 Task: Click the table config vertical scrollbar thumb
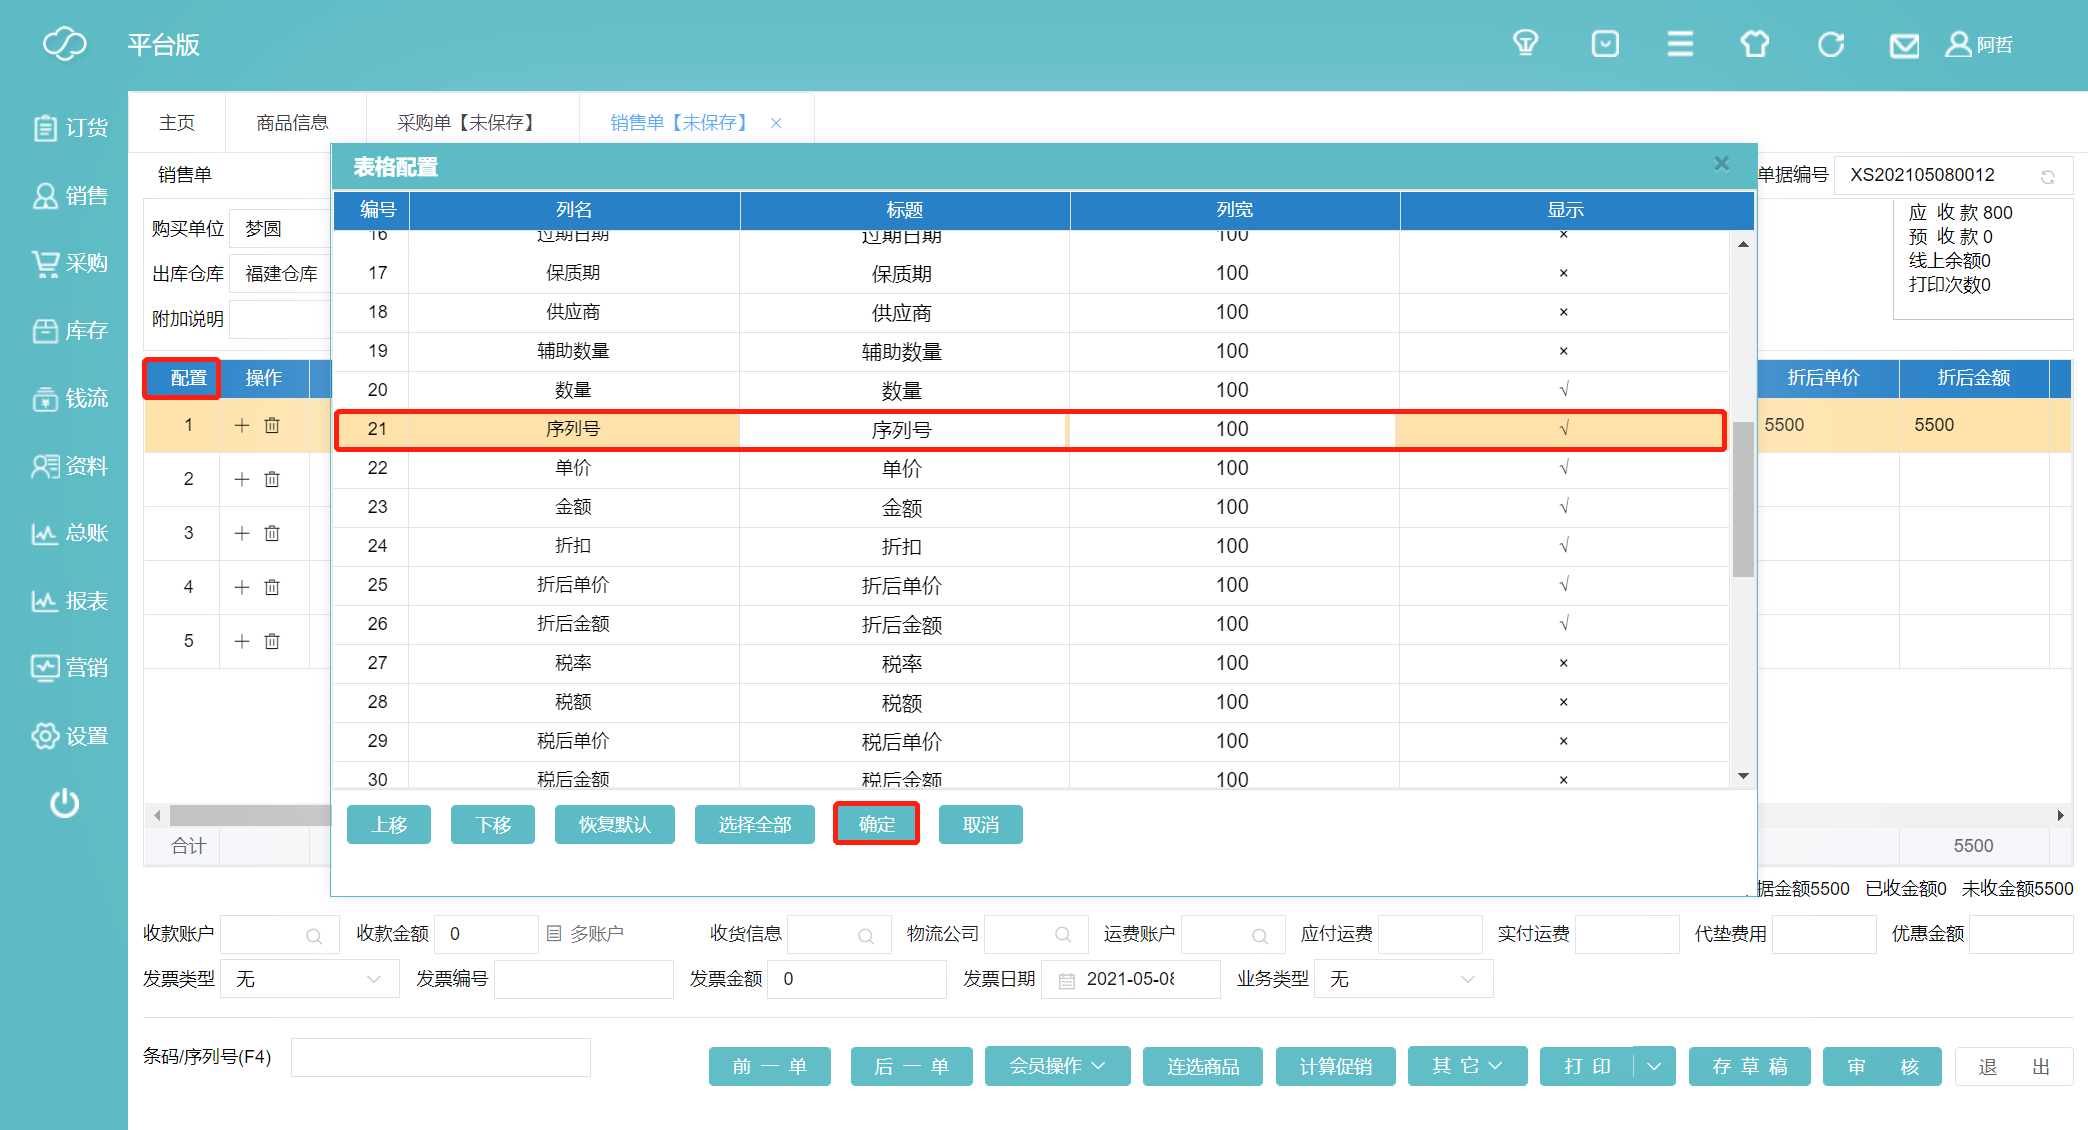1743,500
